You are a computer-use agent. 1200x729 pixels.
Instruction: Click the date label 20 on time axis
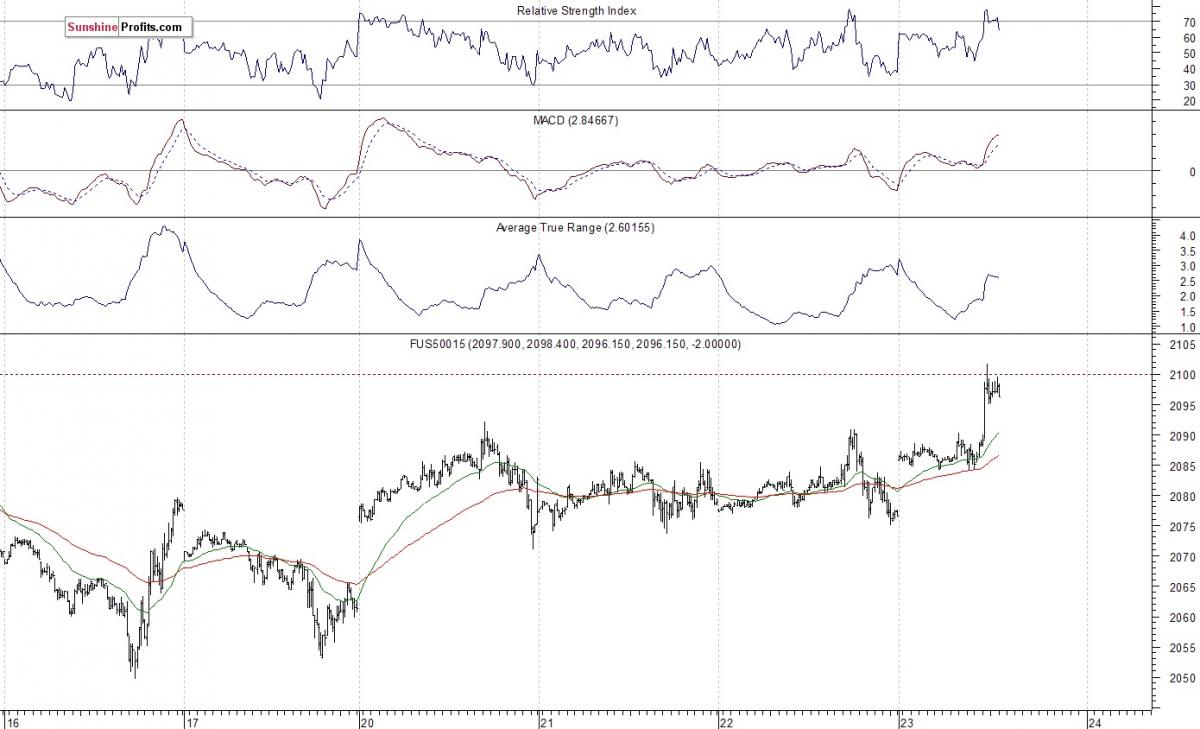[x=368, y=722]
